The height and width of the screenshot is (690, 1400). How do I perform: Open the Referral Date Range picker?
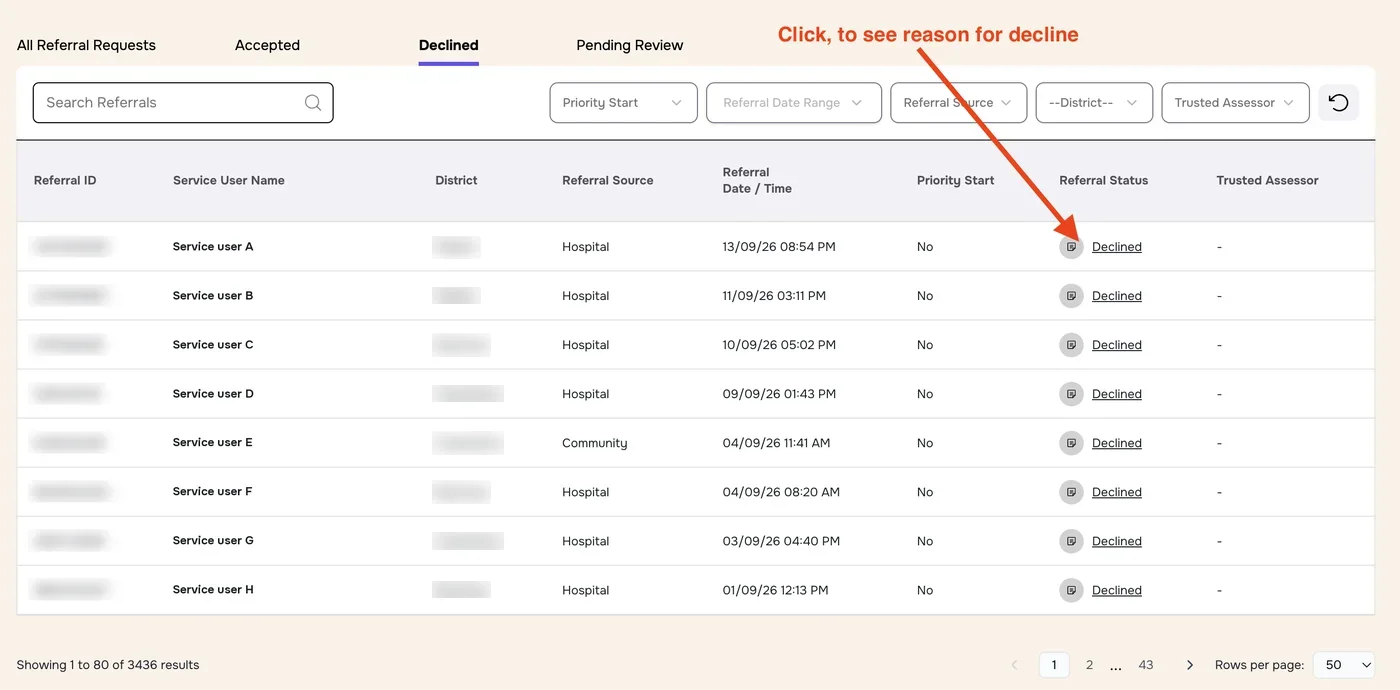pos(794,103)
